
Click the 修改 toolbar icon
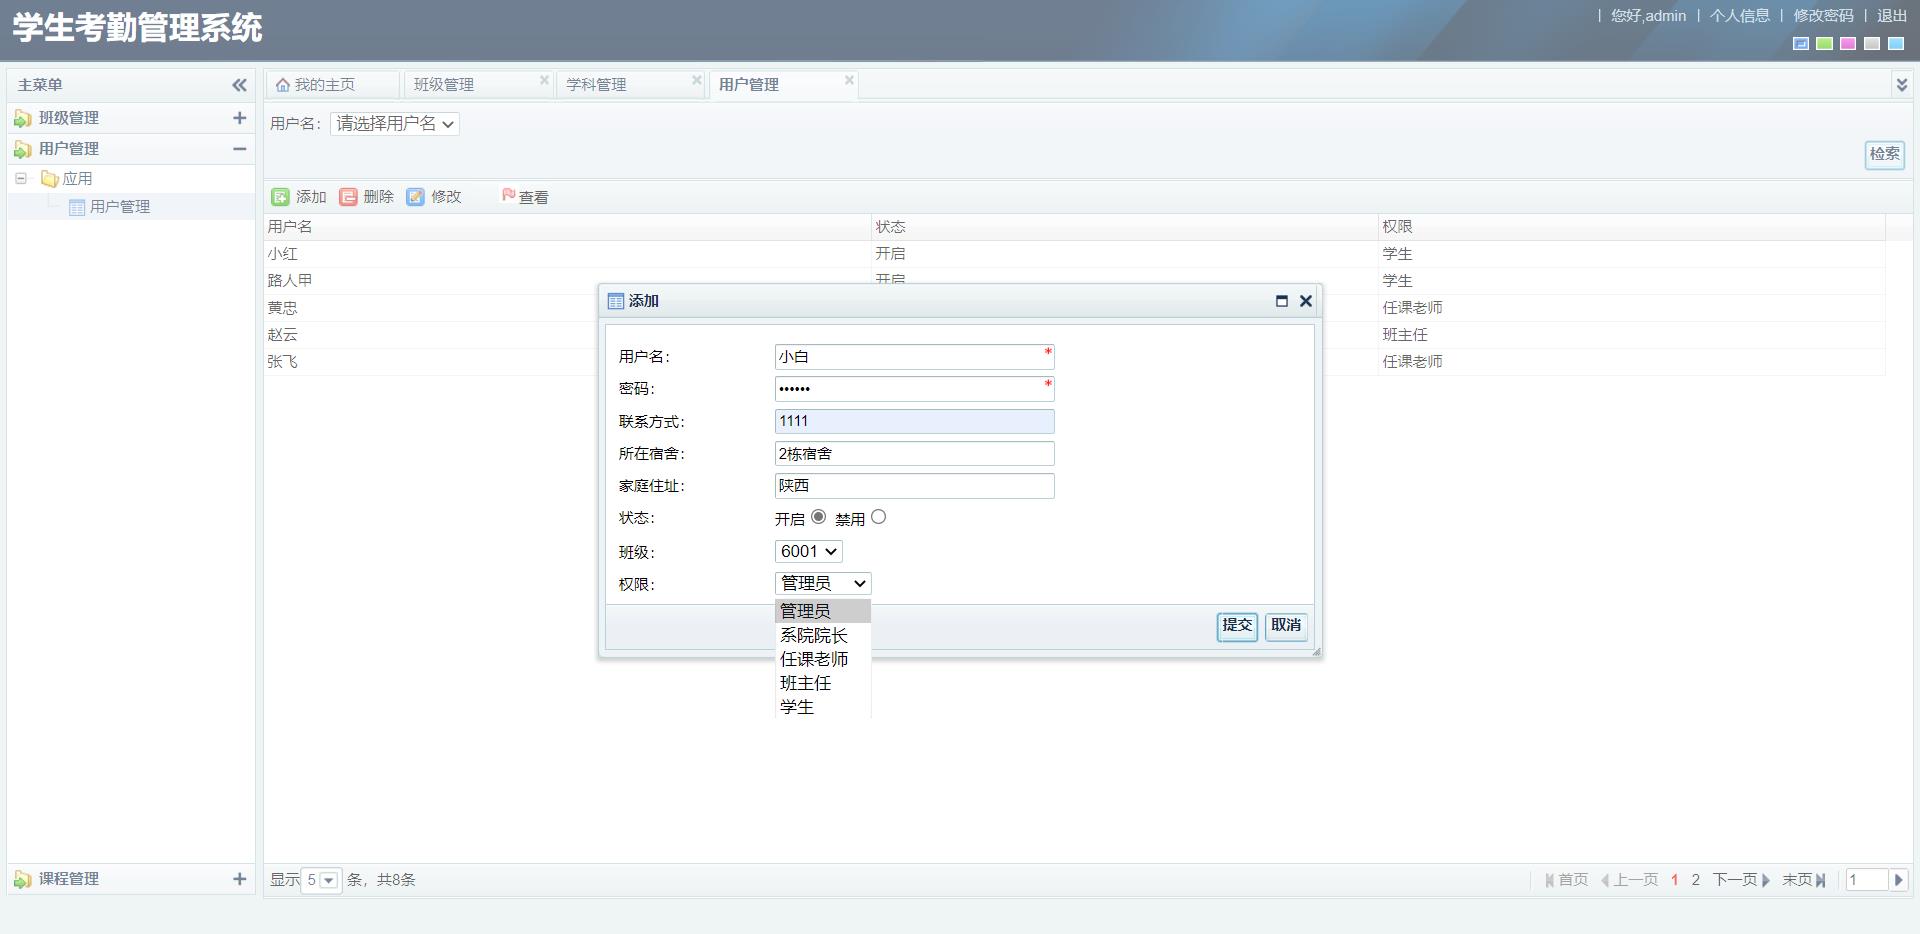[415, 197]
